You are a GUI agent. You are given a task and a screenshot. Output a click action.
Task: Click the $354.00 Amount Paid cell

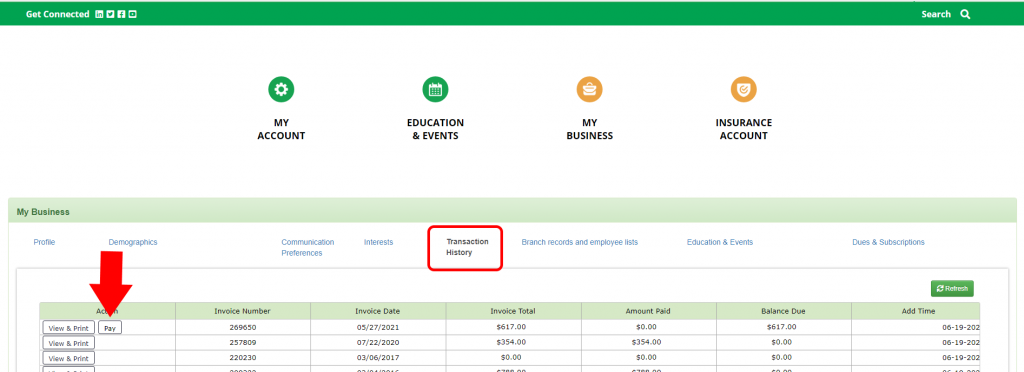pos(648,342)
